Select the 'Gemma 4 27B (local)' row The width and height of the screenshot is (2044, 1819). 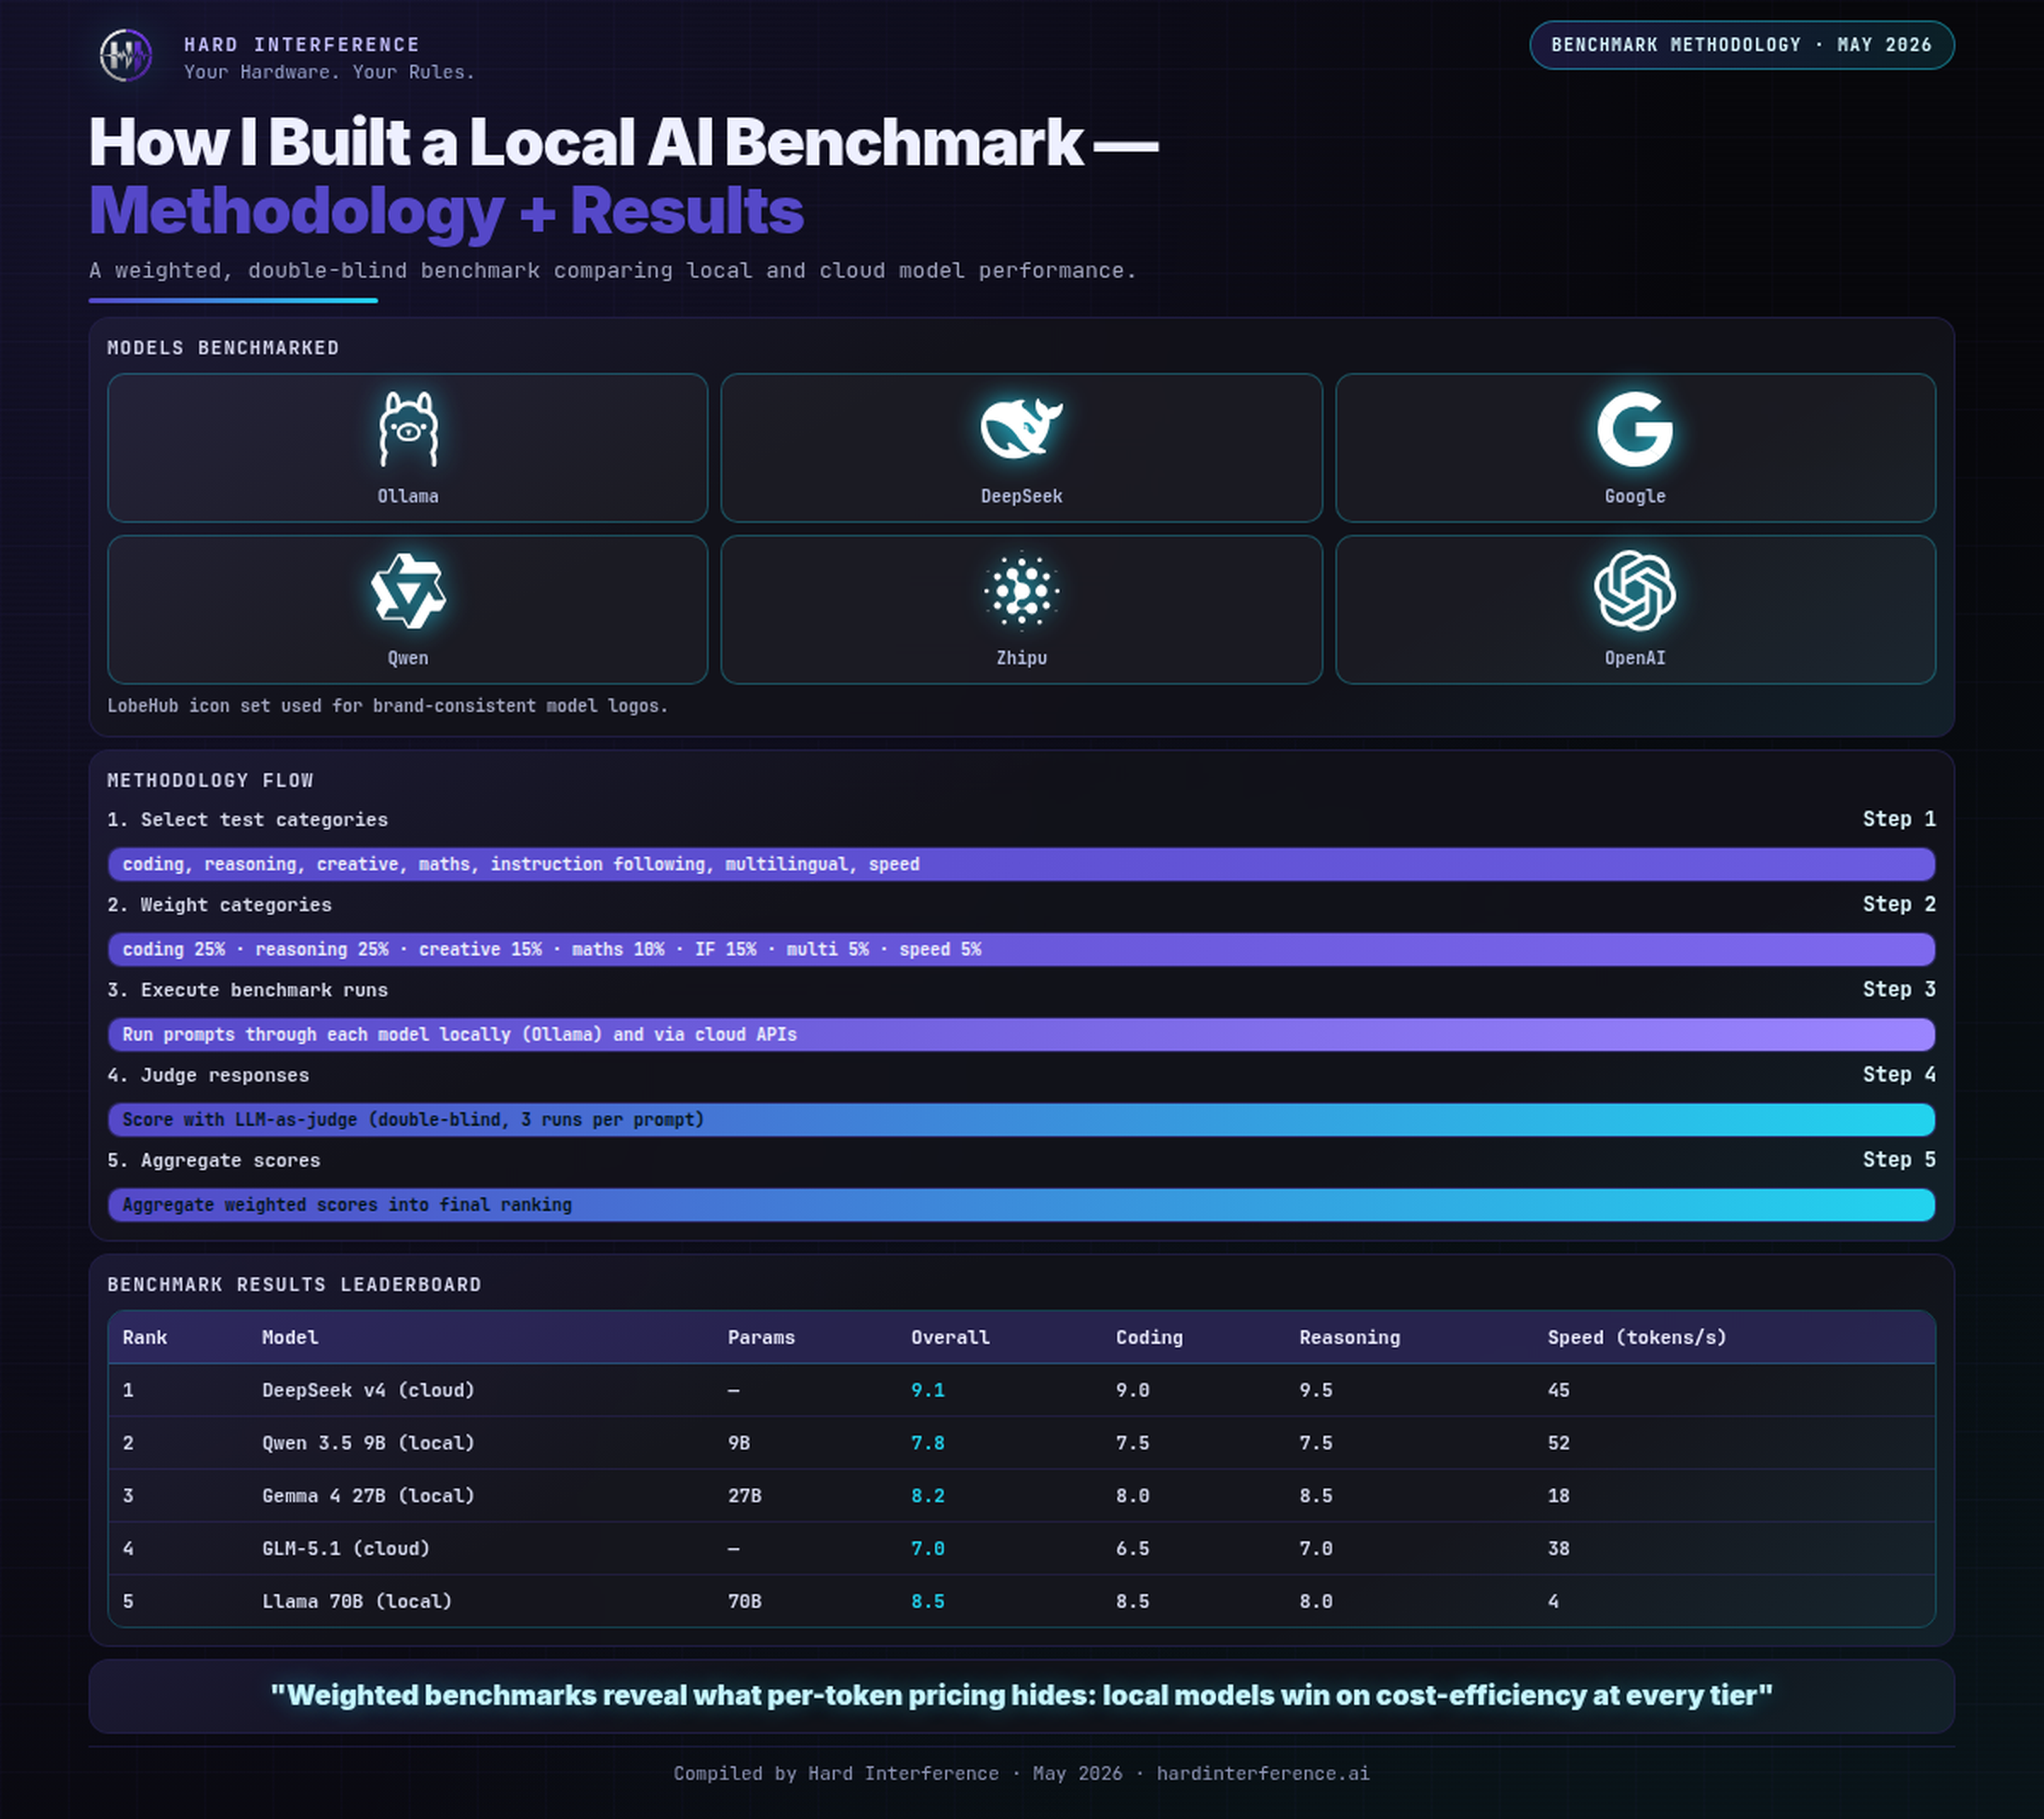coord(1021,1496)
